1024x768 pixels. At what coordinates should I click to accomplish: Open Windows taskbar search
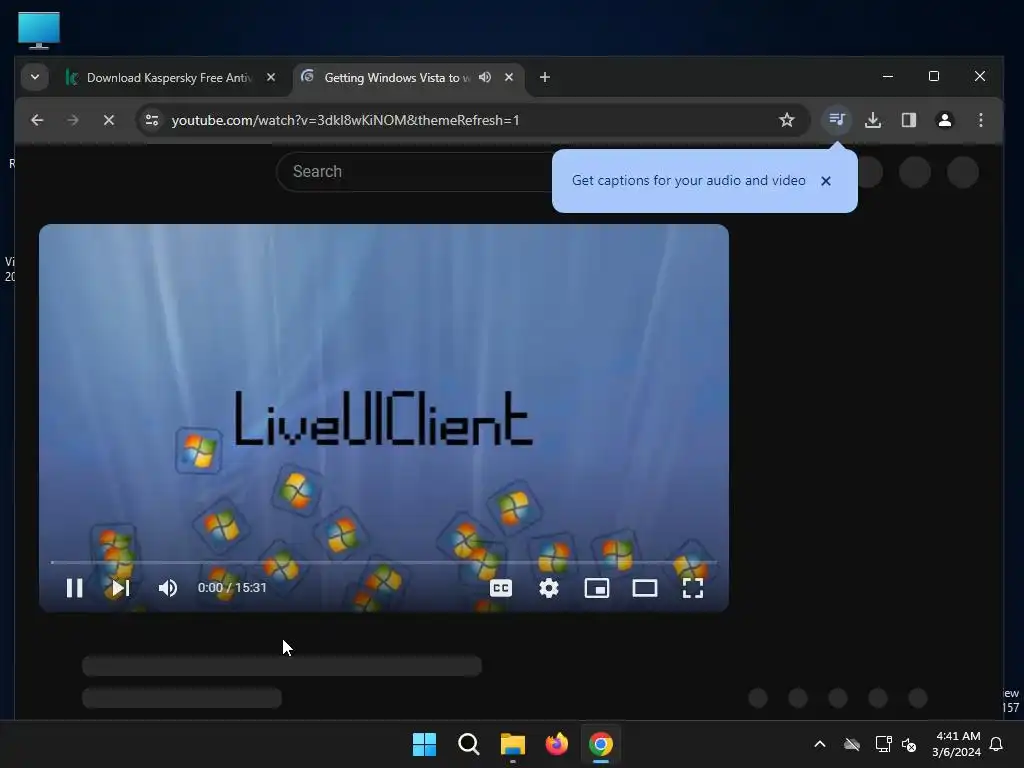(x=469, y=744)
